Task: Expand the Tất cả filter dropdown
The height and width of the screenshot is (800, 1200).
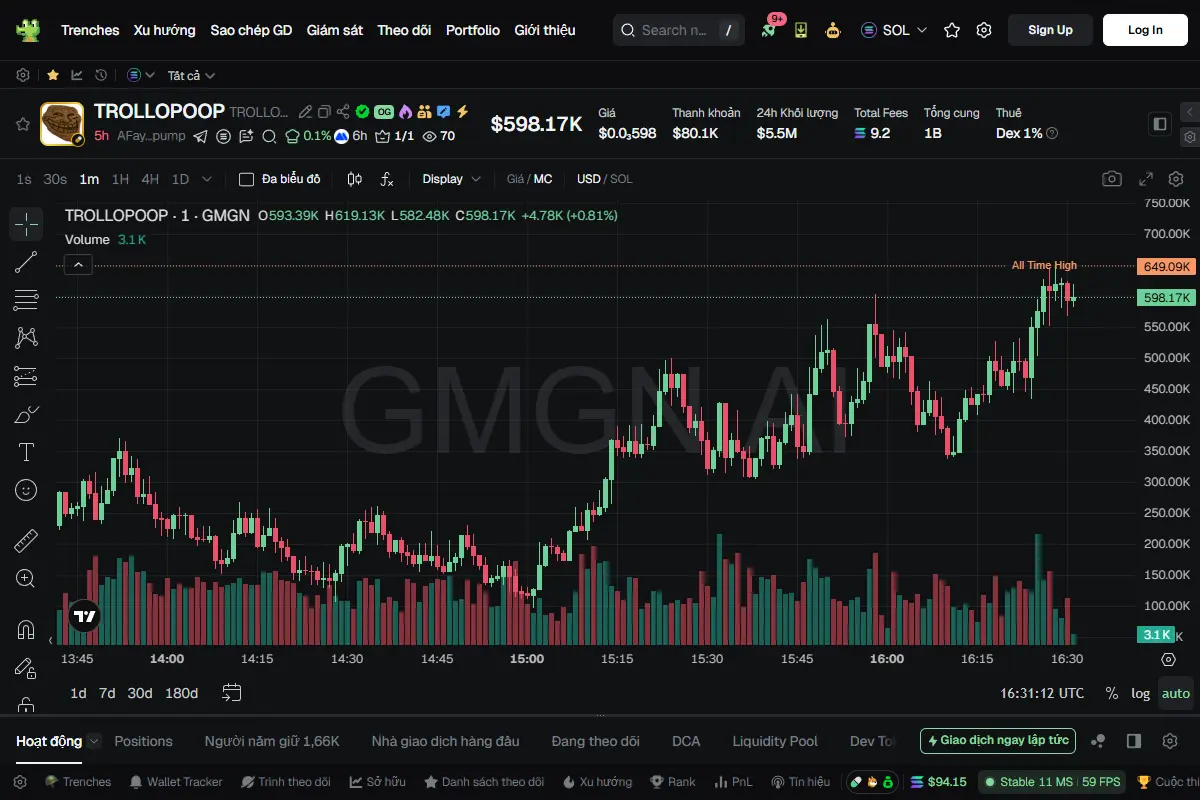Action: click(191, 75)
